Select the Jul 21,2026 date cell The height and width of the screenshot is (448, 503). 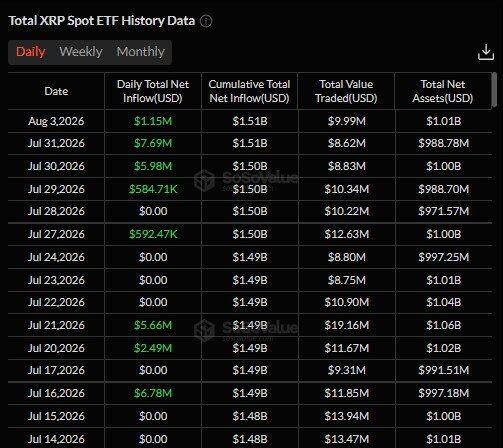[x=56, y=325]
